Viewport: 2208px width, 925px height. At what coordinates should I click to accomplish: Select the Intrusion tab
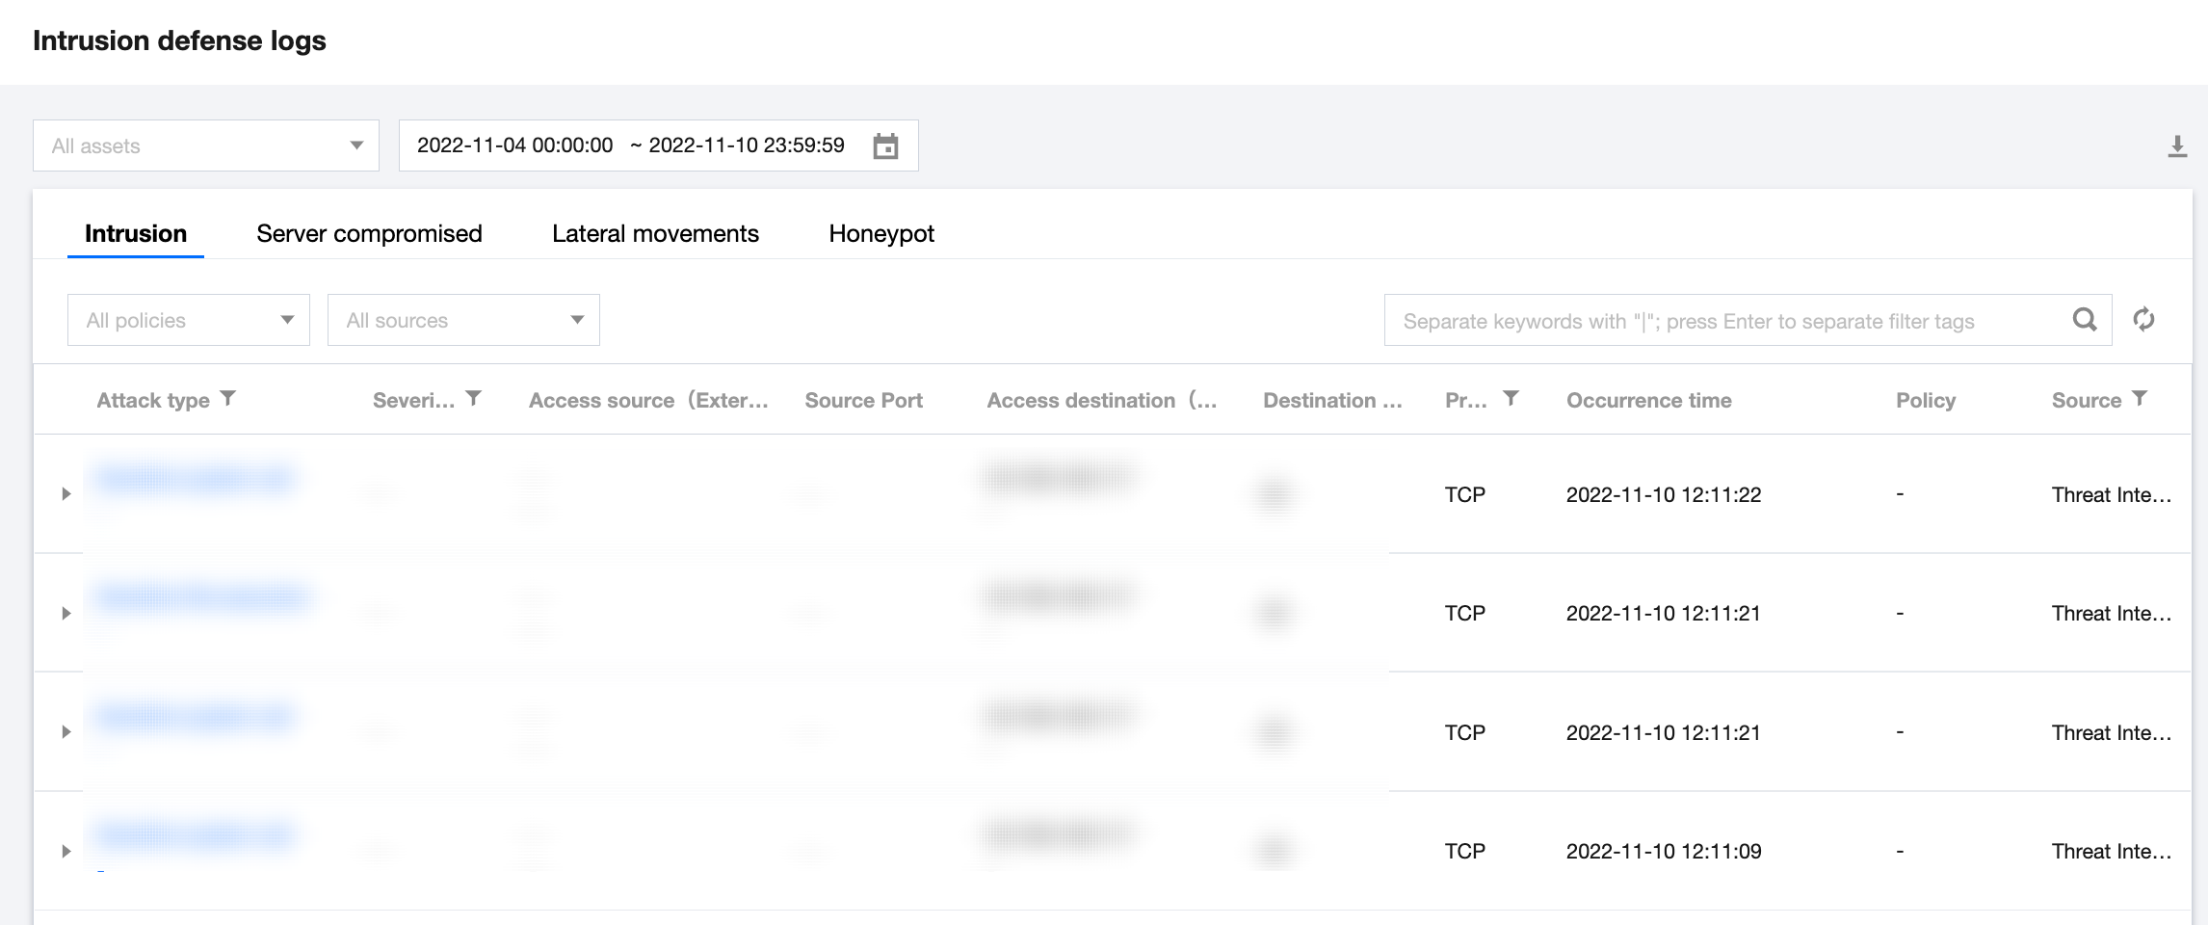point(136,234)
